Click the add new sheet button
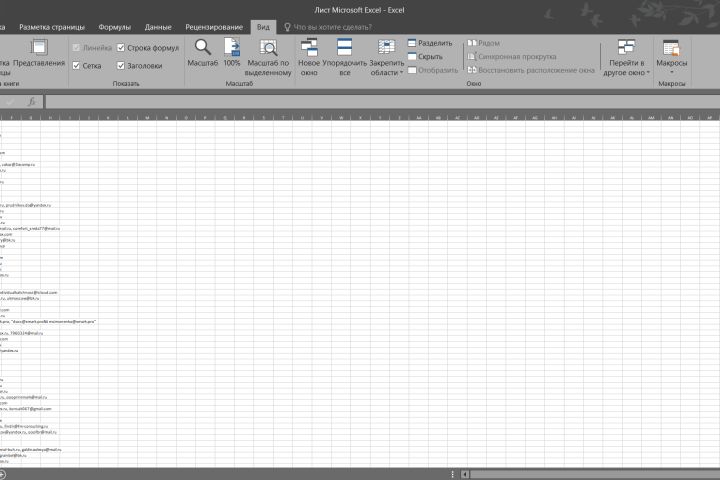The height and width of the screenshot is (480, 720). click(2, 474)
